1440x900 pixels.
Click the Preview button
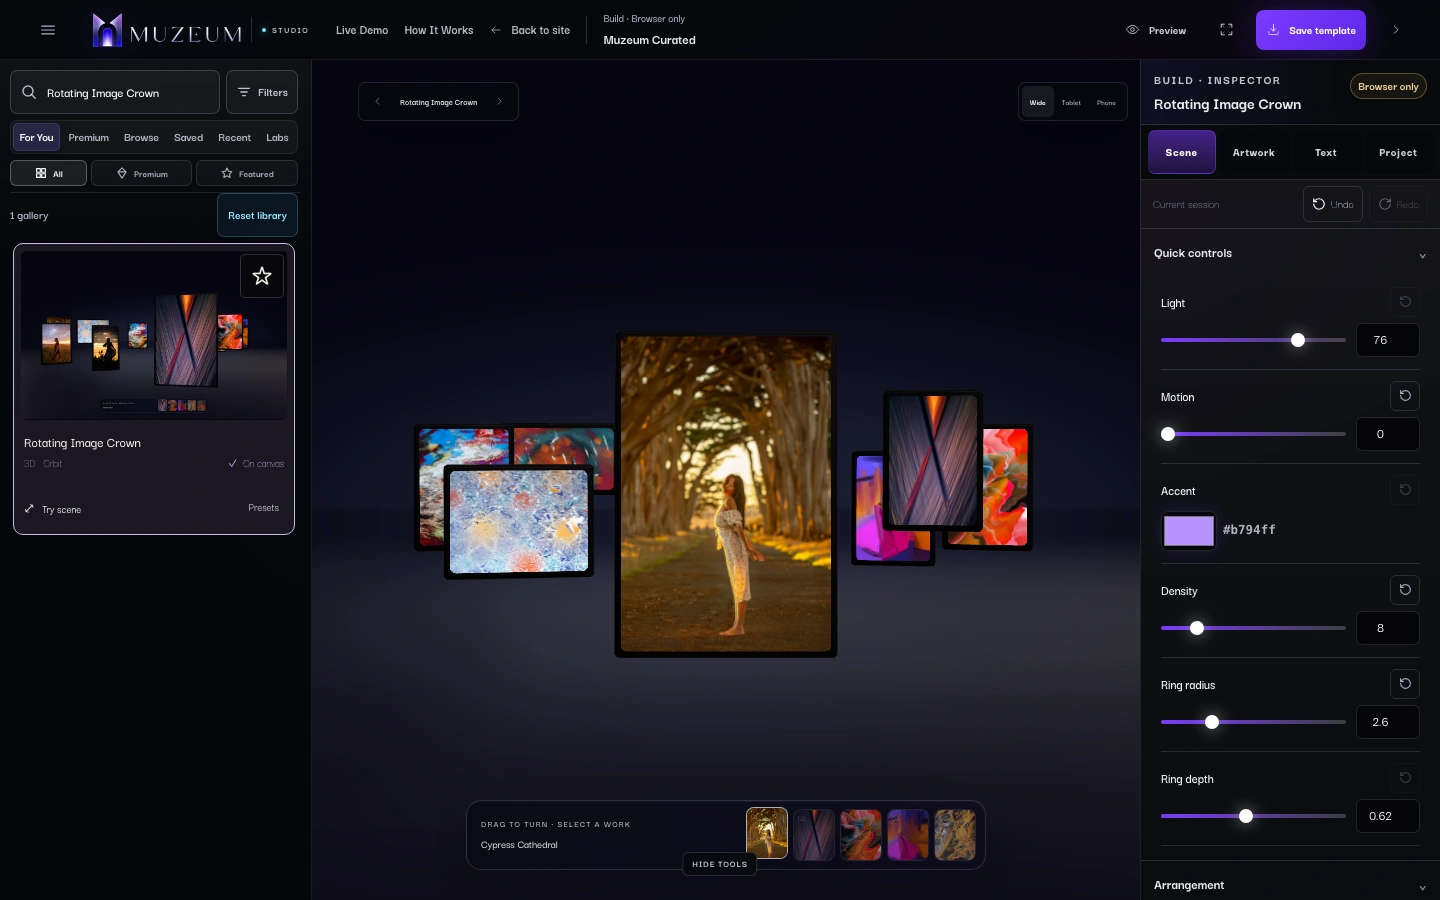pos(1156,30)
